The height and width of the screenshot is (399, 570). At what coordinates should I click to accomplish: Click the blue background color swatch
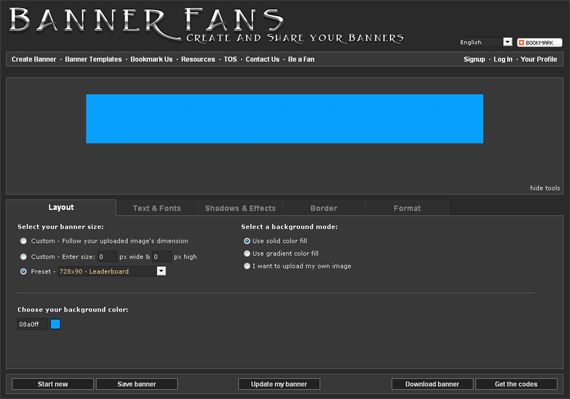tap(56, 324)
